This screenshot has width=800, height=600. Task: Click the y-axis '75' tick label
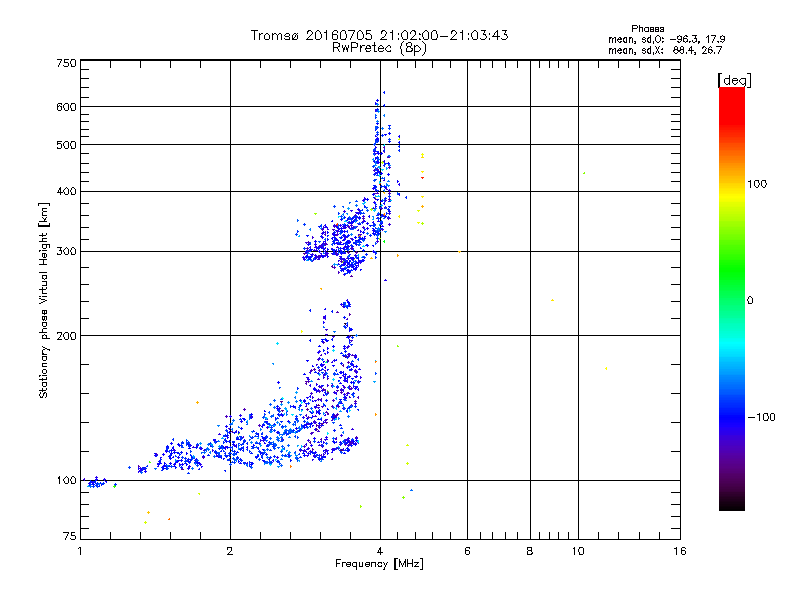70,536
